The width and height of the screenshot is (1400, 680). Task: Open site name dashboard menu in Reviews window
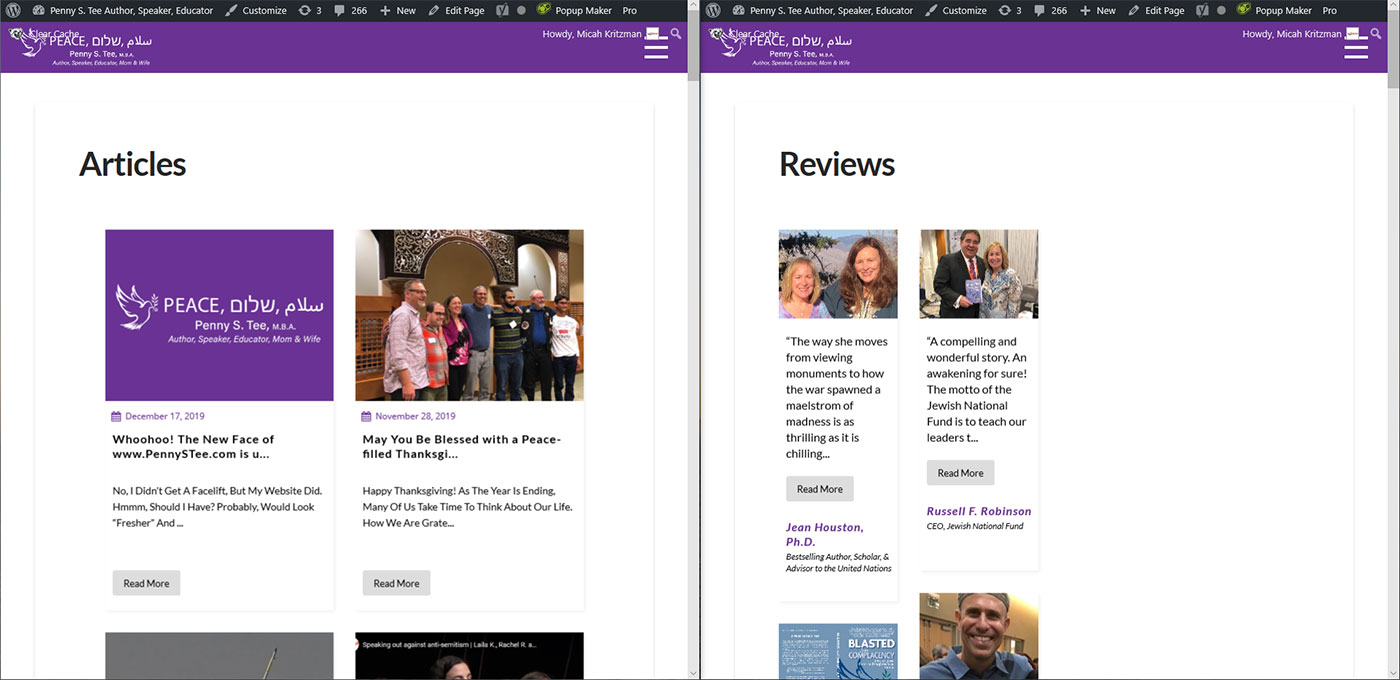click(x=822, y=10)
